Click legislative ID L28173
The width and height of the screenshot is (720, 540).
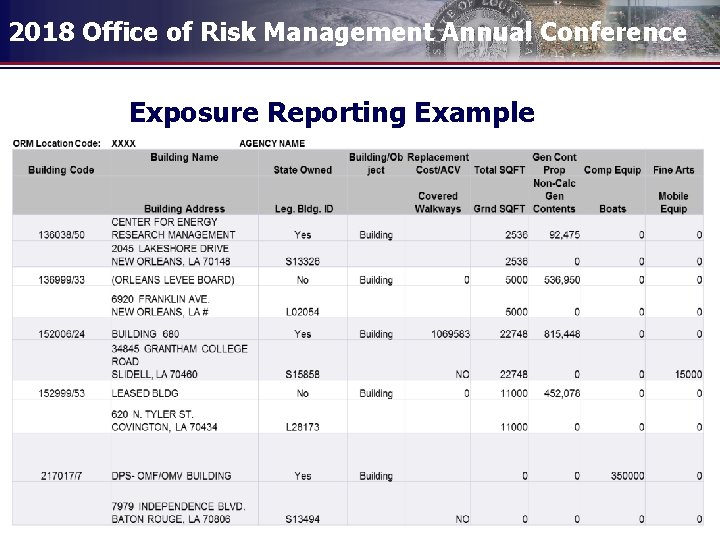[302, 428]
